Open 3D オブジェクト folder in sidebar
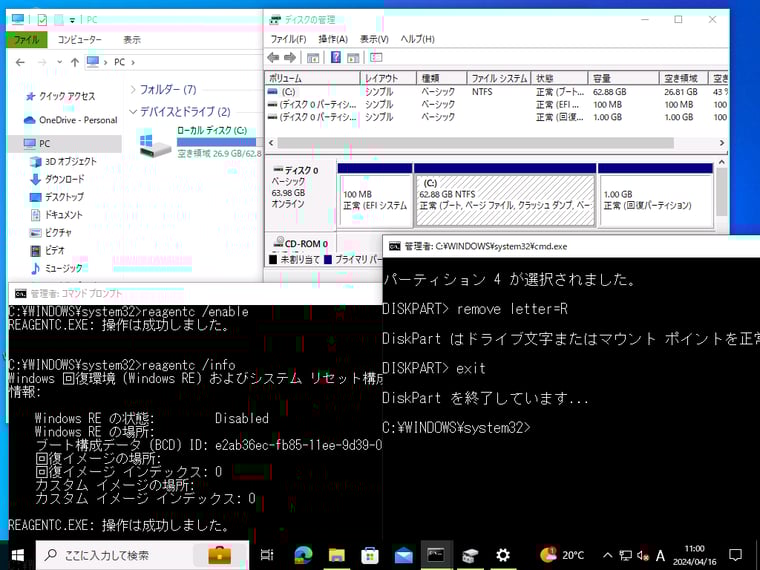The height and width of the screenshot is (570, 760). pyautogui.click(x=70, y=161)
